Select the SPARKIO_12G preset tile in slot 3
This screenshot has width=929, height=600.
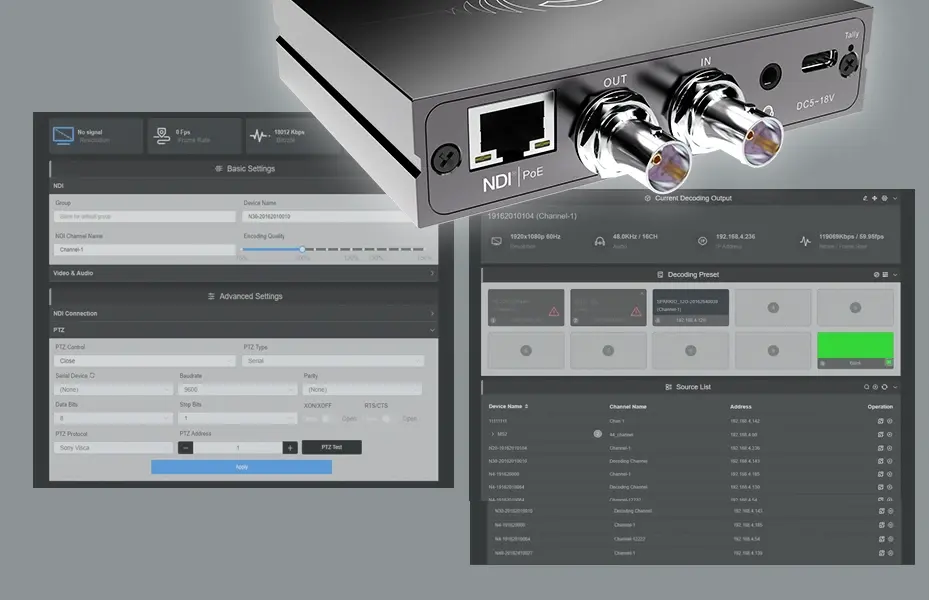click(x=691, y=307)
